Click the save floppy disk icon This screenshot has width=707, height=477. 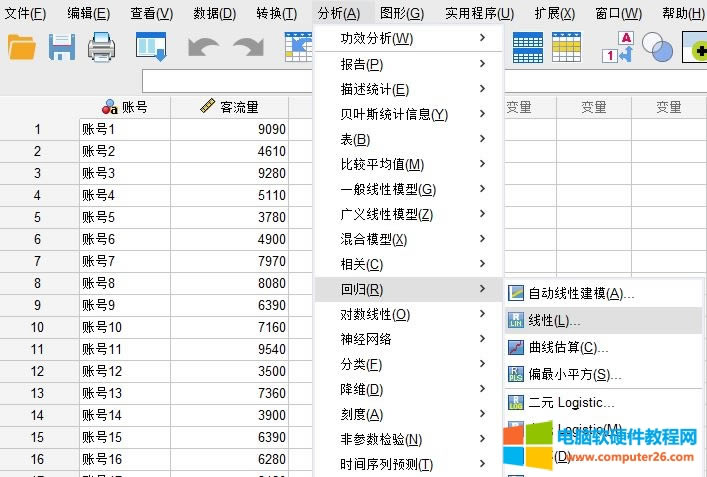pos(62,46)
